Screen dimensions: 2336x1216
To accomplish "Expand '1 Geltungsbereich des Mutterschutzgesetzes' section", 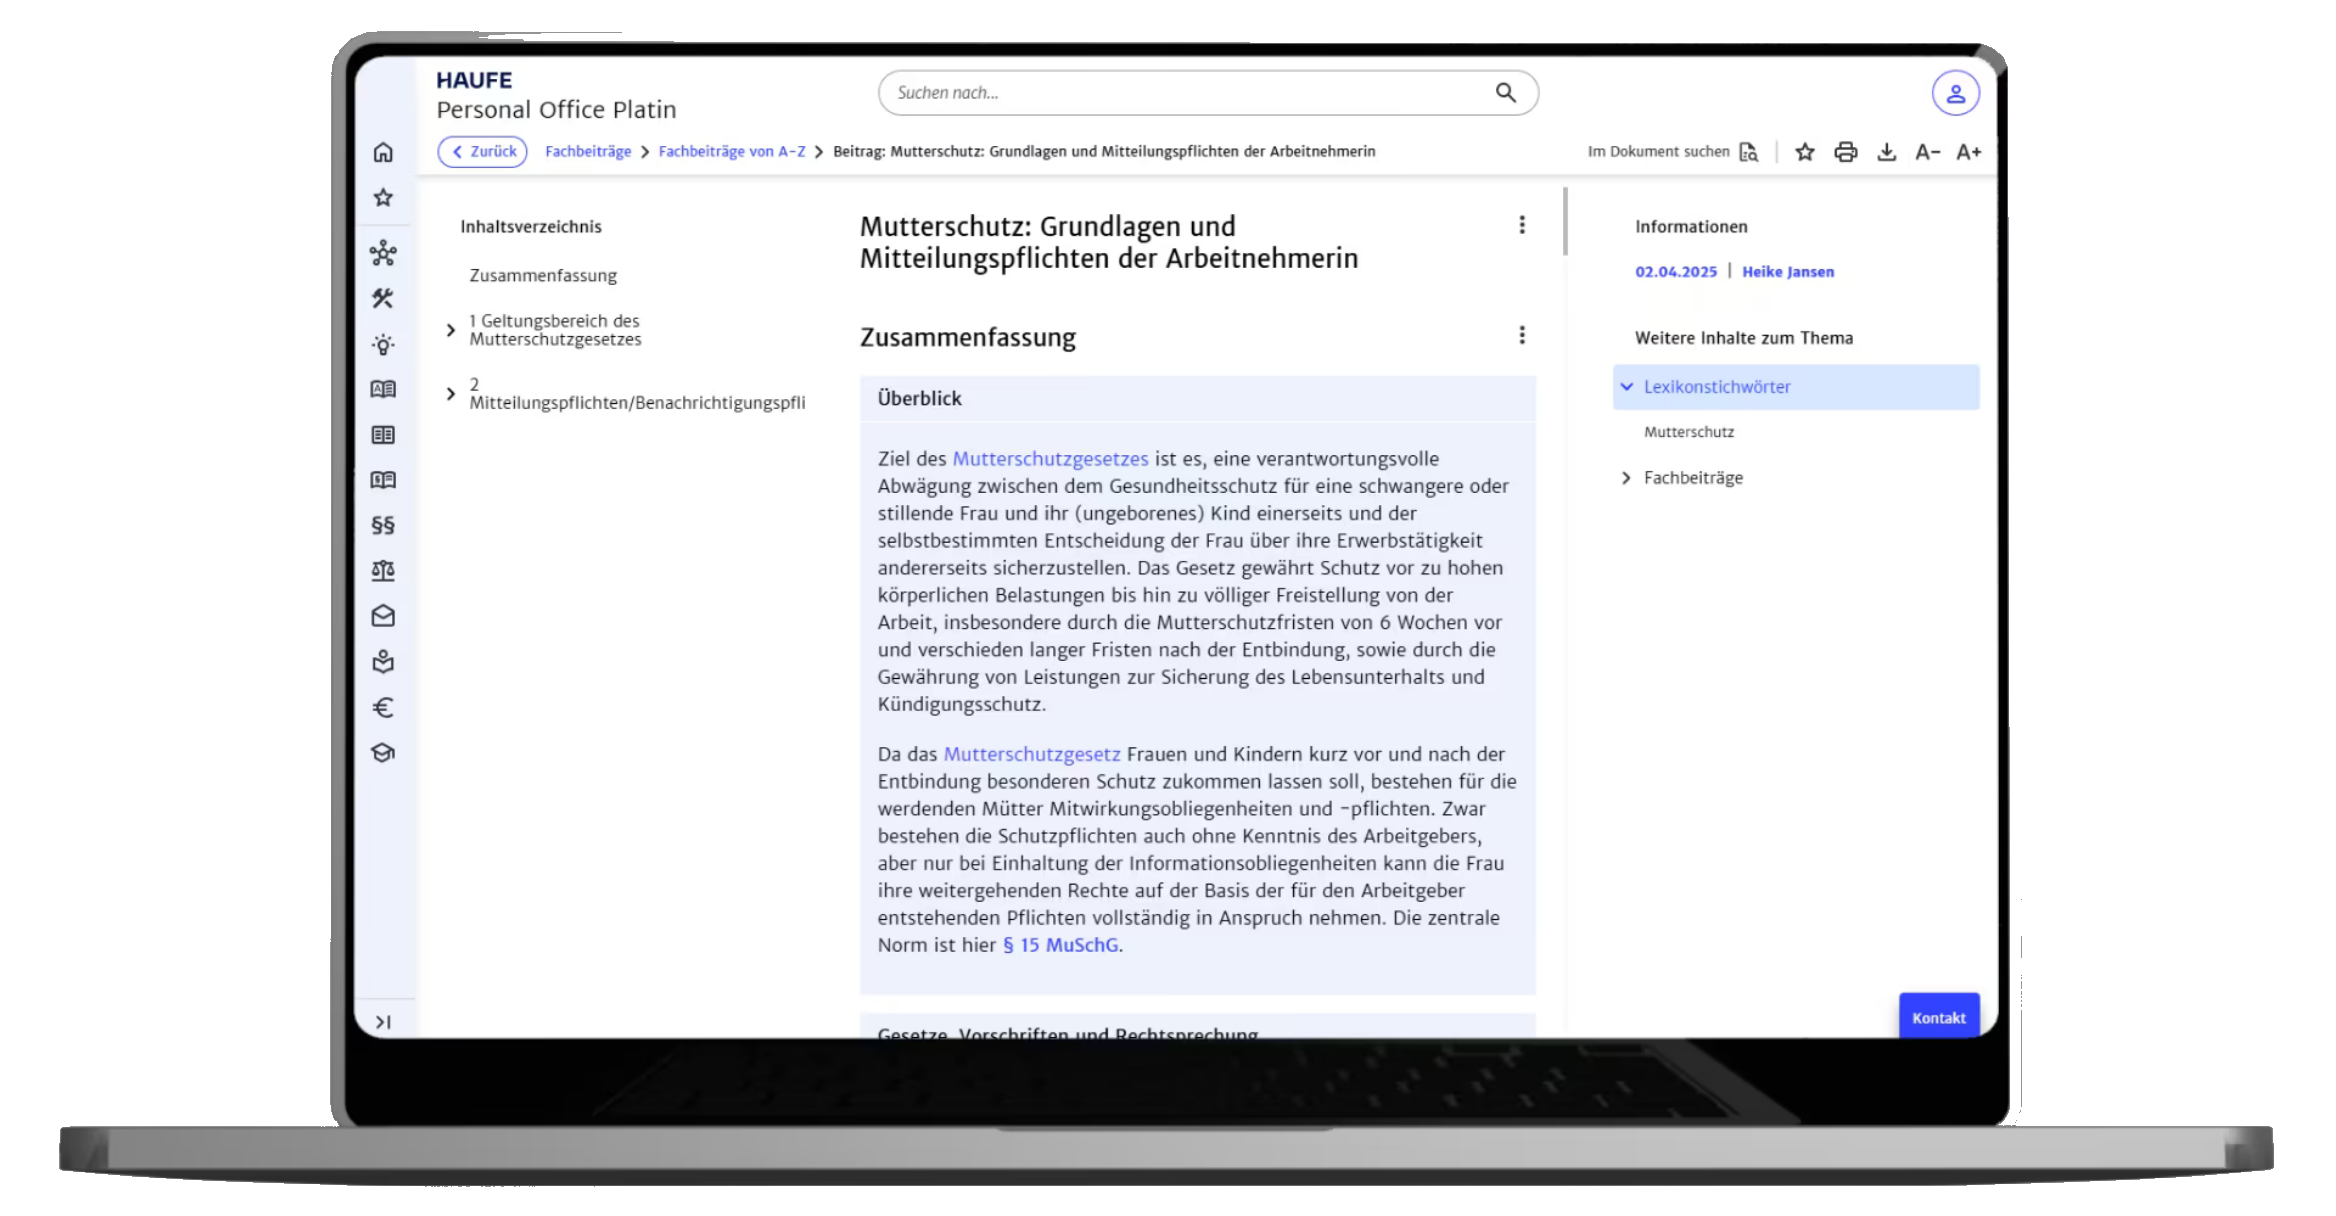I will pos(451,330).
